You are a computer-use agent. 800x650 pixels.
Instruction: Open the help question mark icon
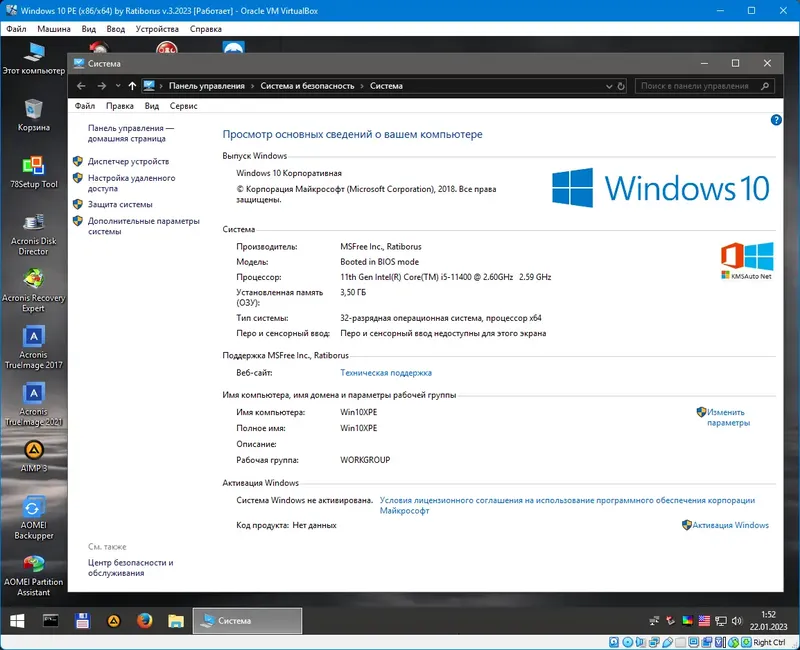(x=776, y=120)
